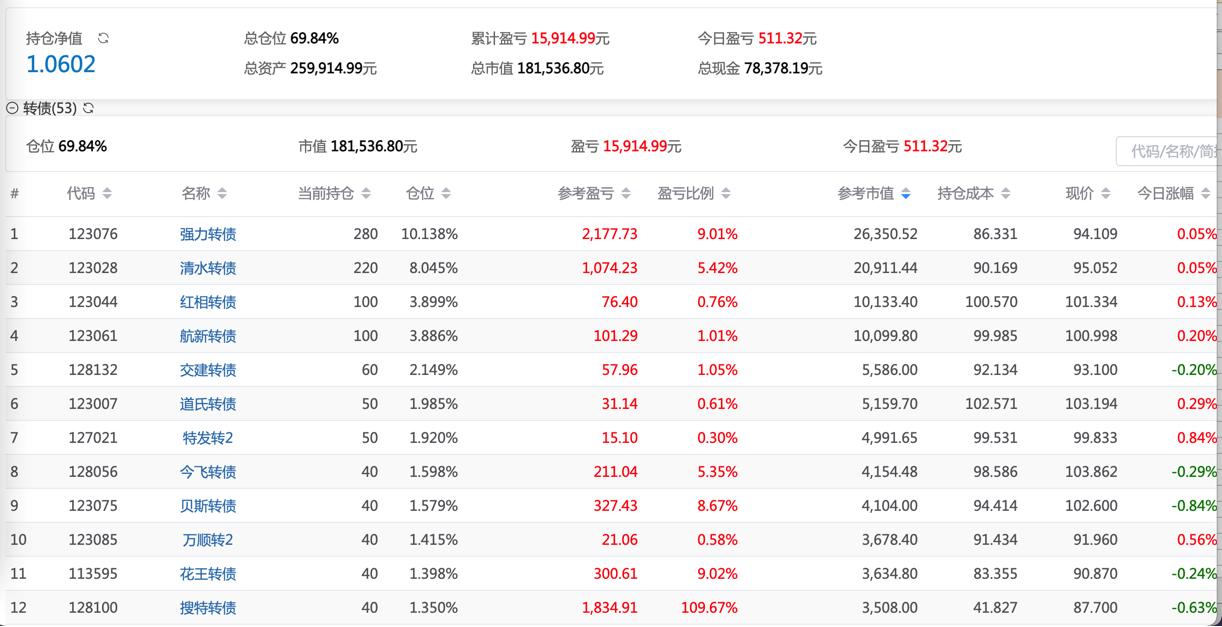The image size is (1222, 627).
Task: Open 交建转债 bond link
Action: 208,370
